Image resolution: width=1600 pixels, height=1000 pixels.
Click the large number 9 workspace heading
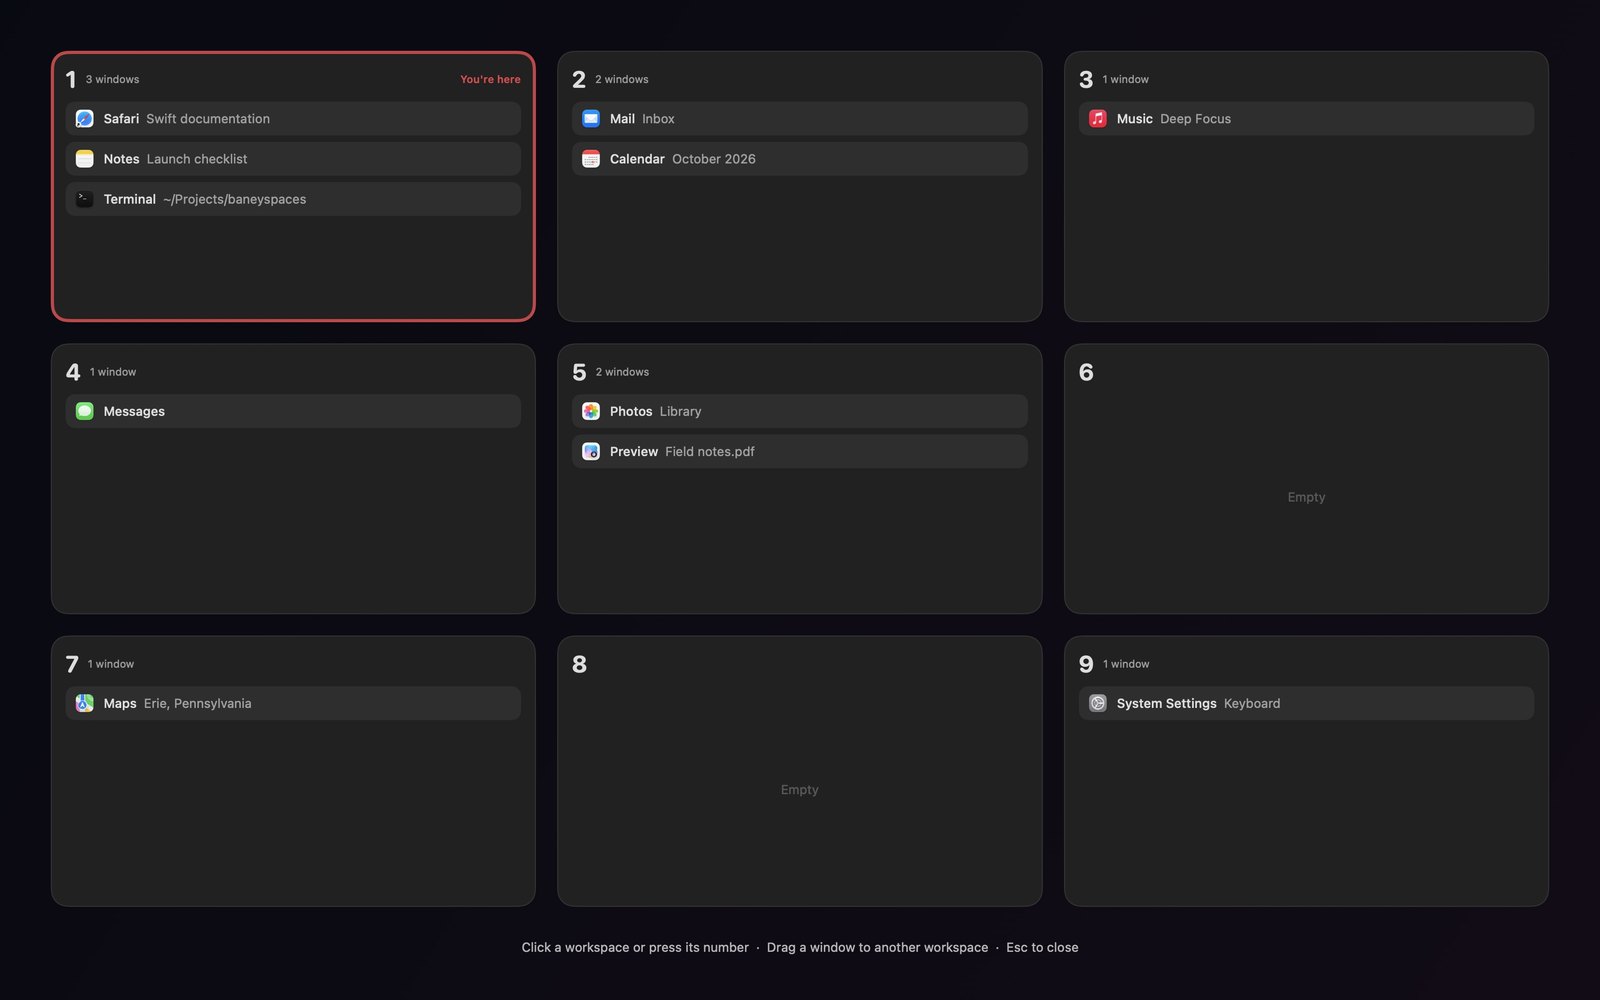1086,665
